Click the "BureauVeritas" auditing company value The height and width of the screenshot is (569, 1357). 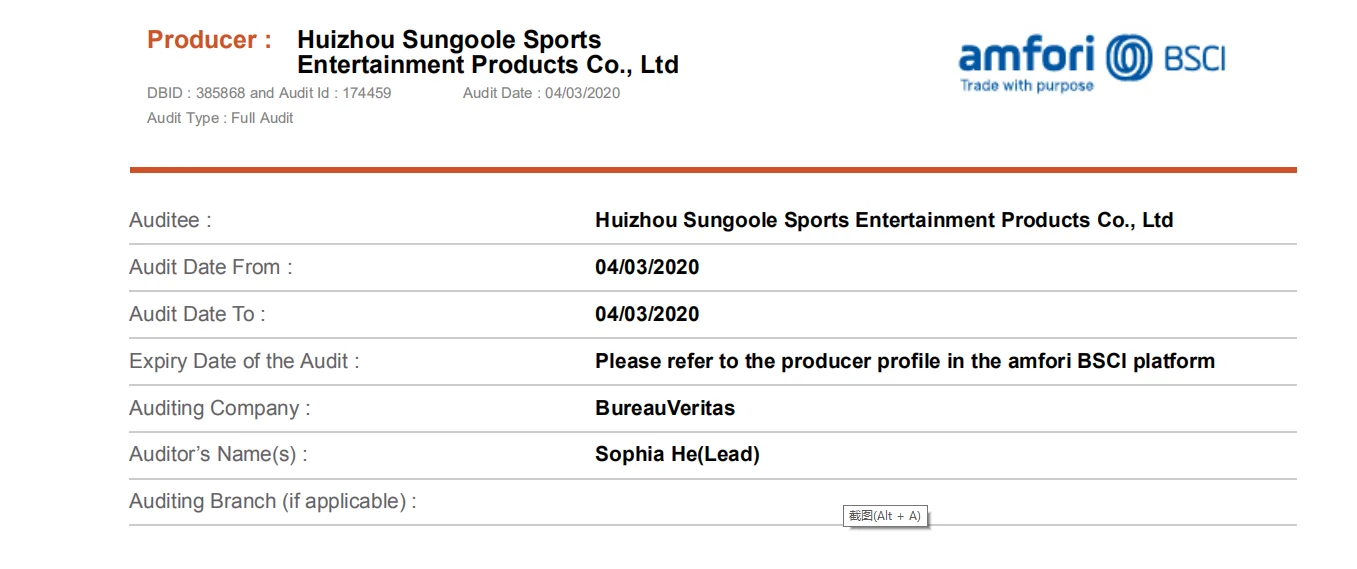point(664,408)
